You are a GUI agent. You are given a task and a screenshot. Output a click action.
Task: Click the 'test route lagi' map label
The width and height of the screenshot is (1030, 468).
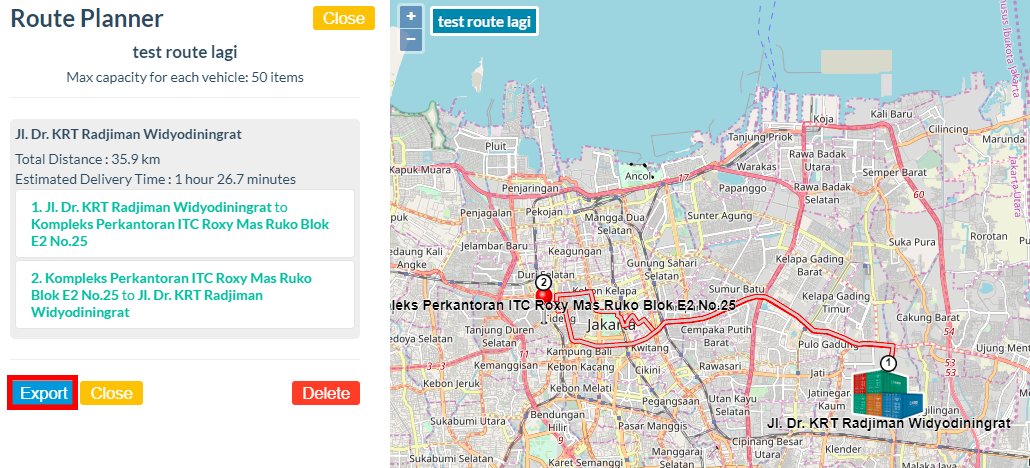click(484, 21)
